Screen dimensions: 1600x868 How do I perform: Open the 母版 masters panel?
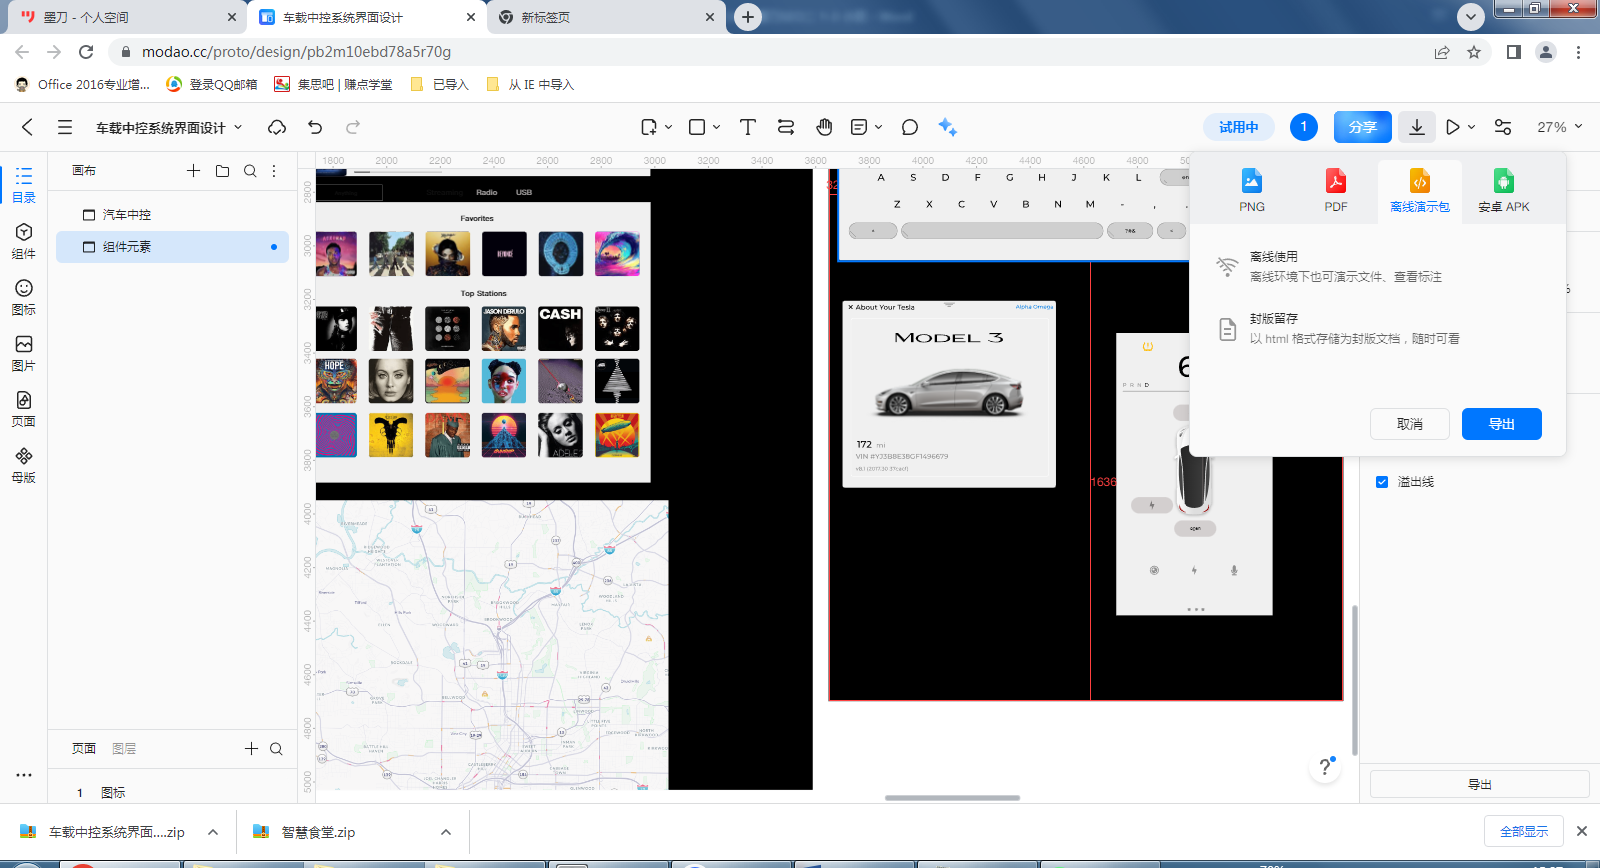(24, 465)
